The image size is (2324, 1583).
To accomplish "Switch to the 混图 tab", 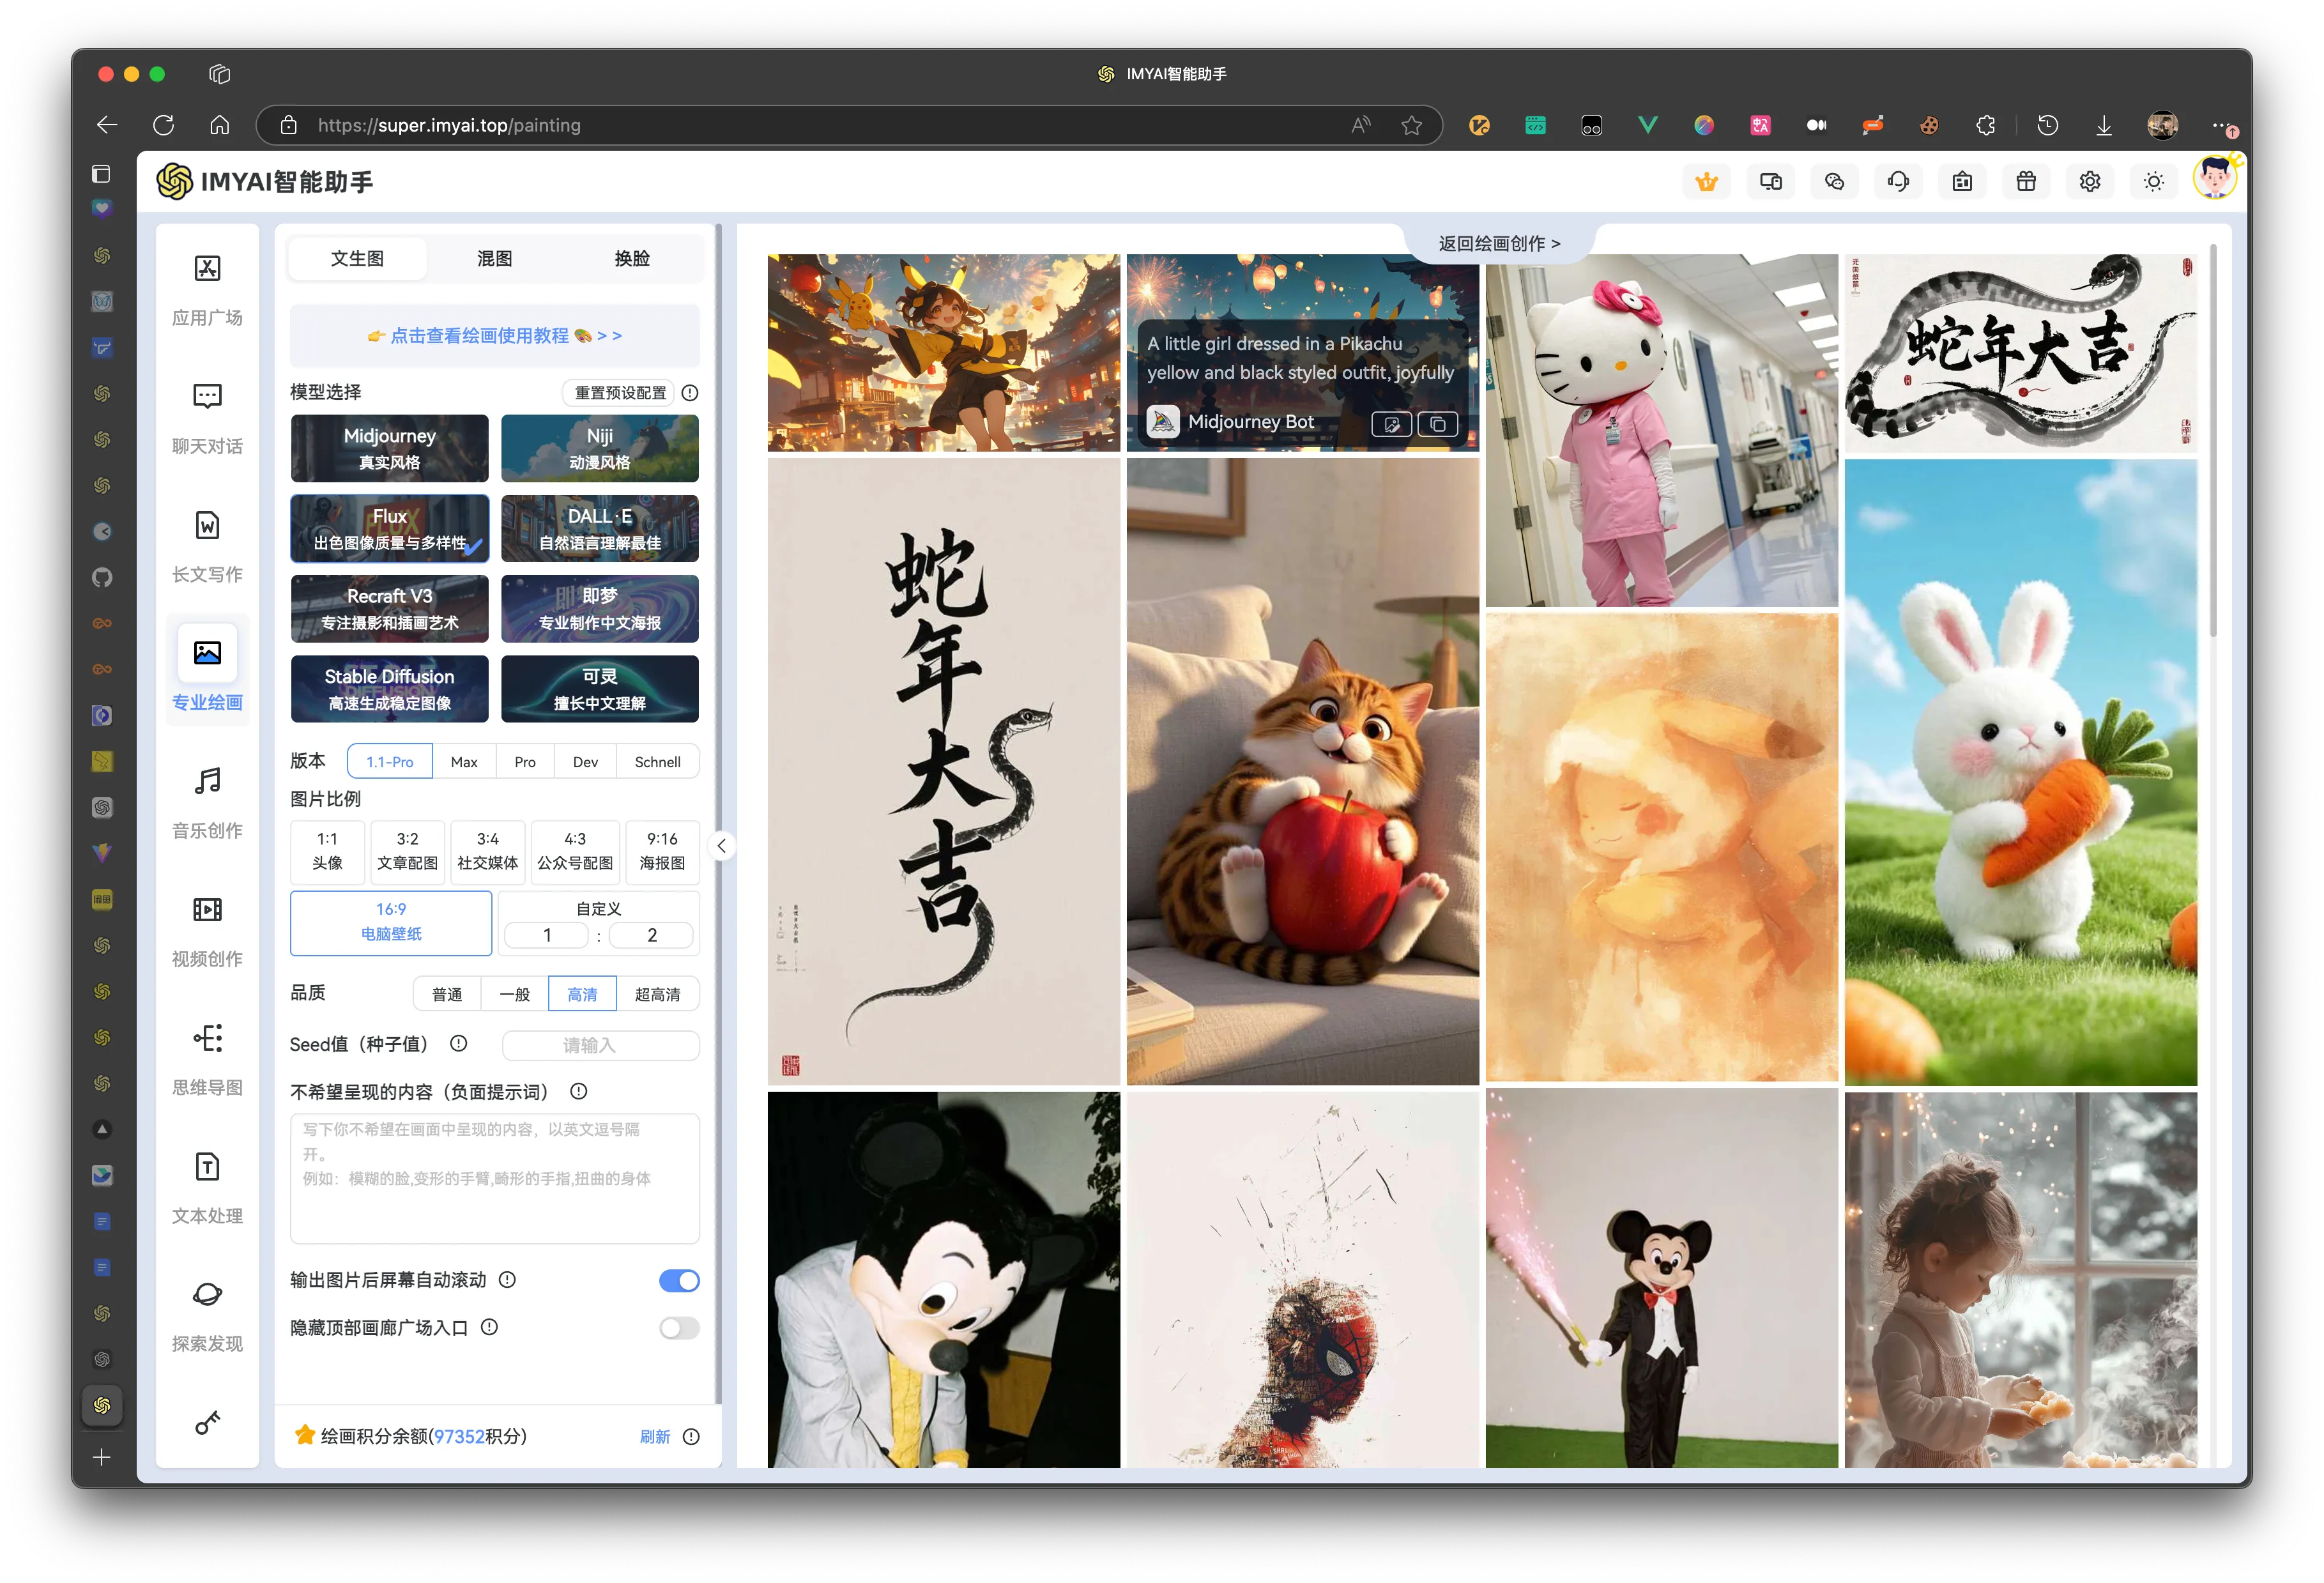I will (494, 258).
